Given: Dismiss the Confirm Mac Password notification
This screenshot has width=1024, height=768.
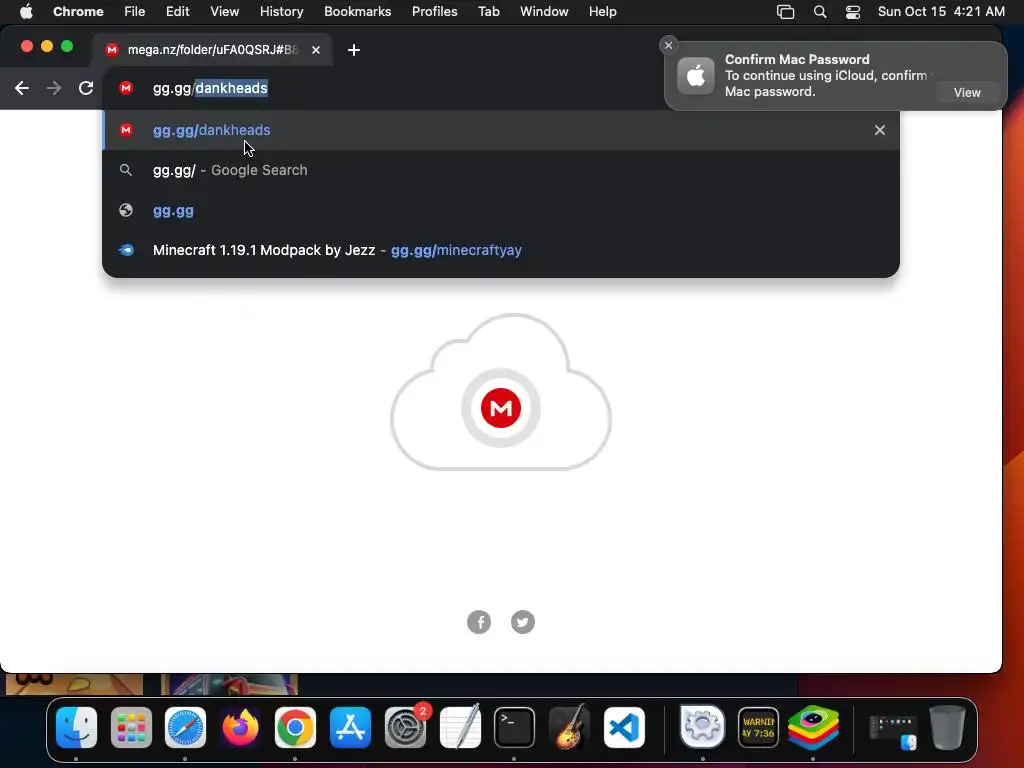Looking at the screenshot, I should click(x=668, y=45).
